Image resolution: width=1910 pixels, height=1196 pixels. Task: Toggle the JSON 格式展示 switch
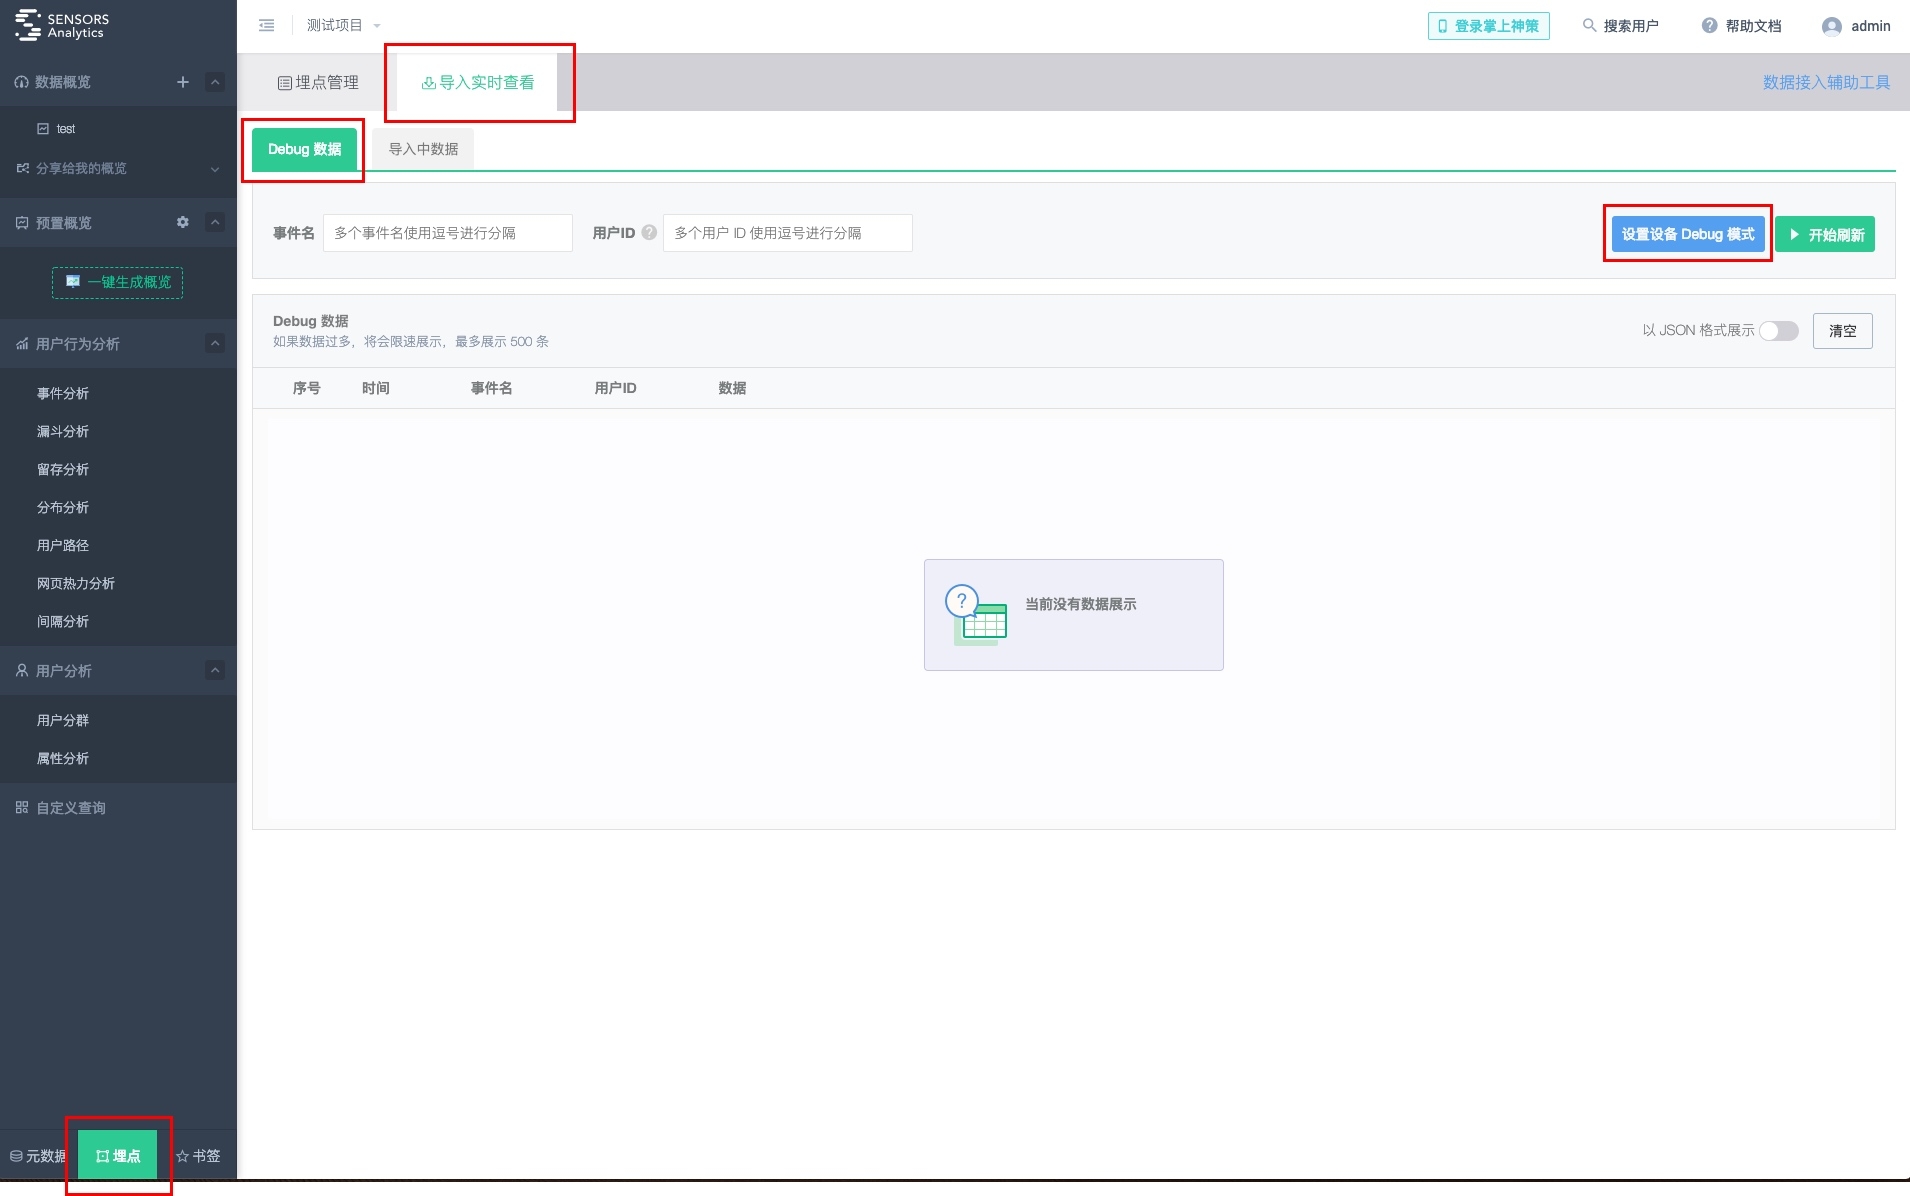tap(1778, 331)
